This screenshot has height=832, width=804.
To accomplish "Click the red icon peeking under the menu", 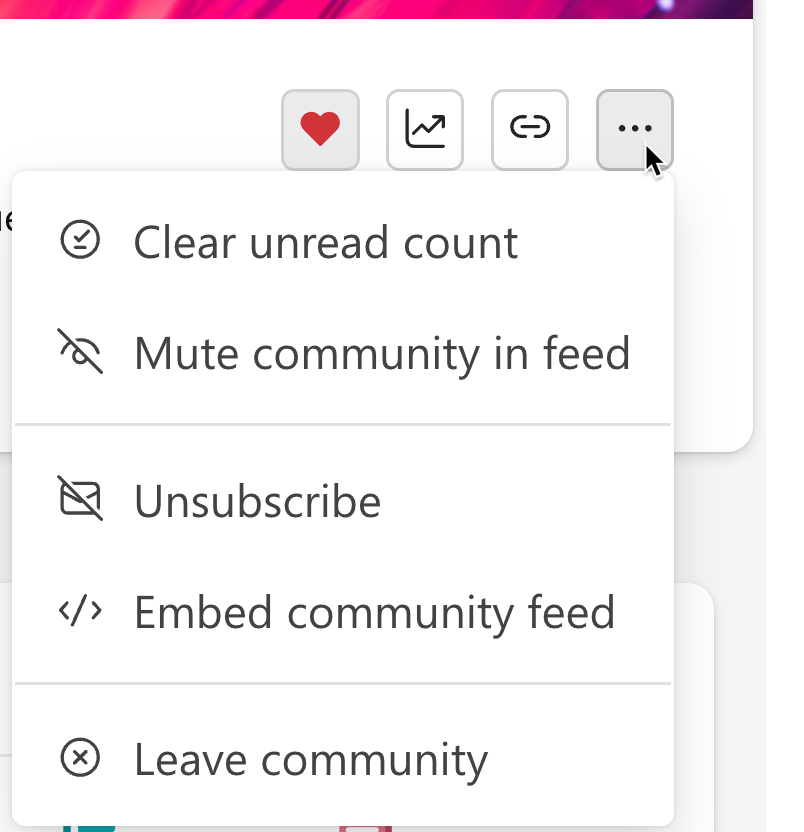I will click(366, 828).
